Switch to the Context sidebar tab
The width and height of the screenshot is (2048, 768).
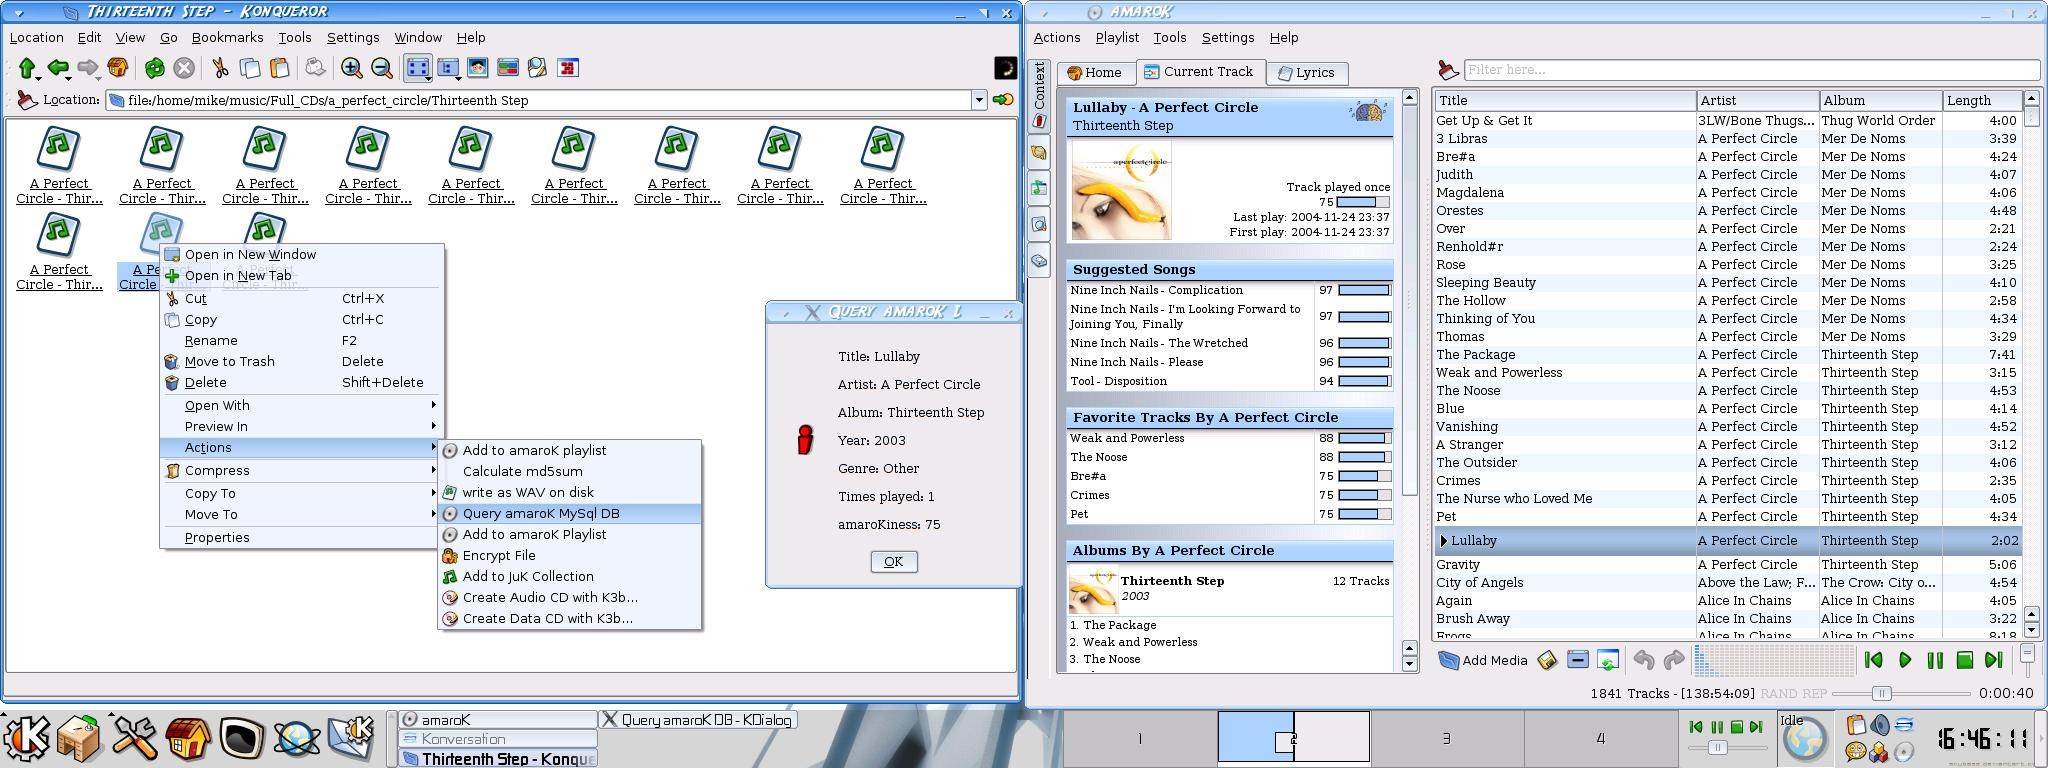click(1039, 95)
